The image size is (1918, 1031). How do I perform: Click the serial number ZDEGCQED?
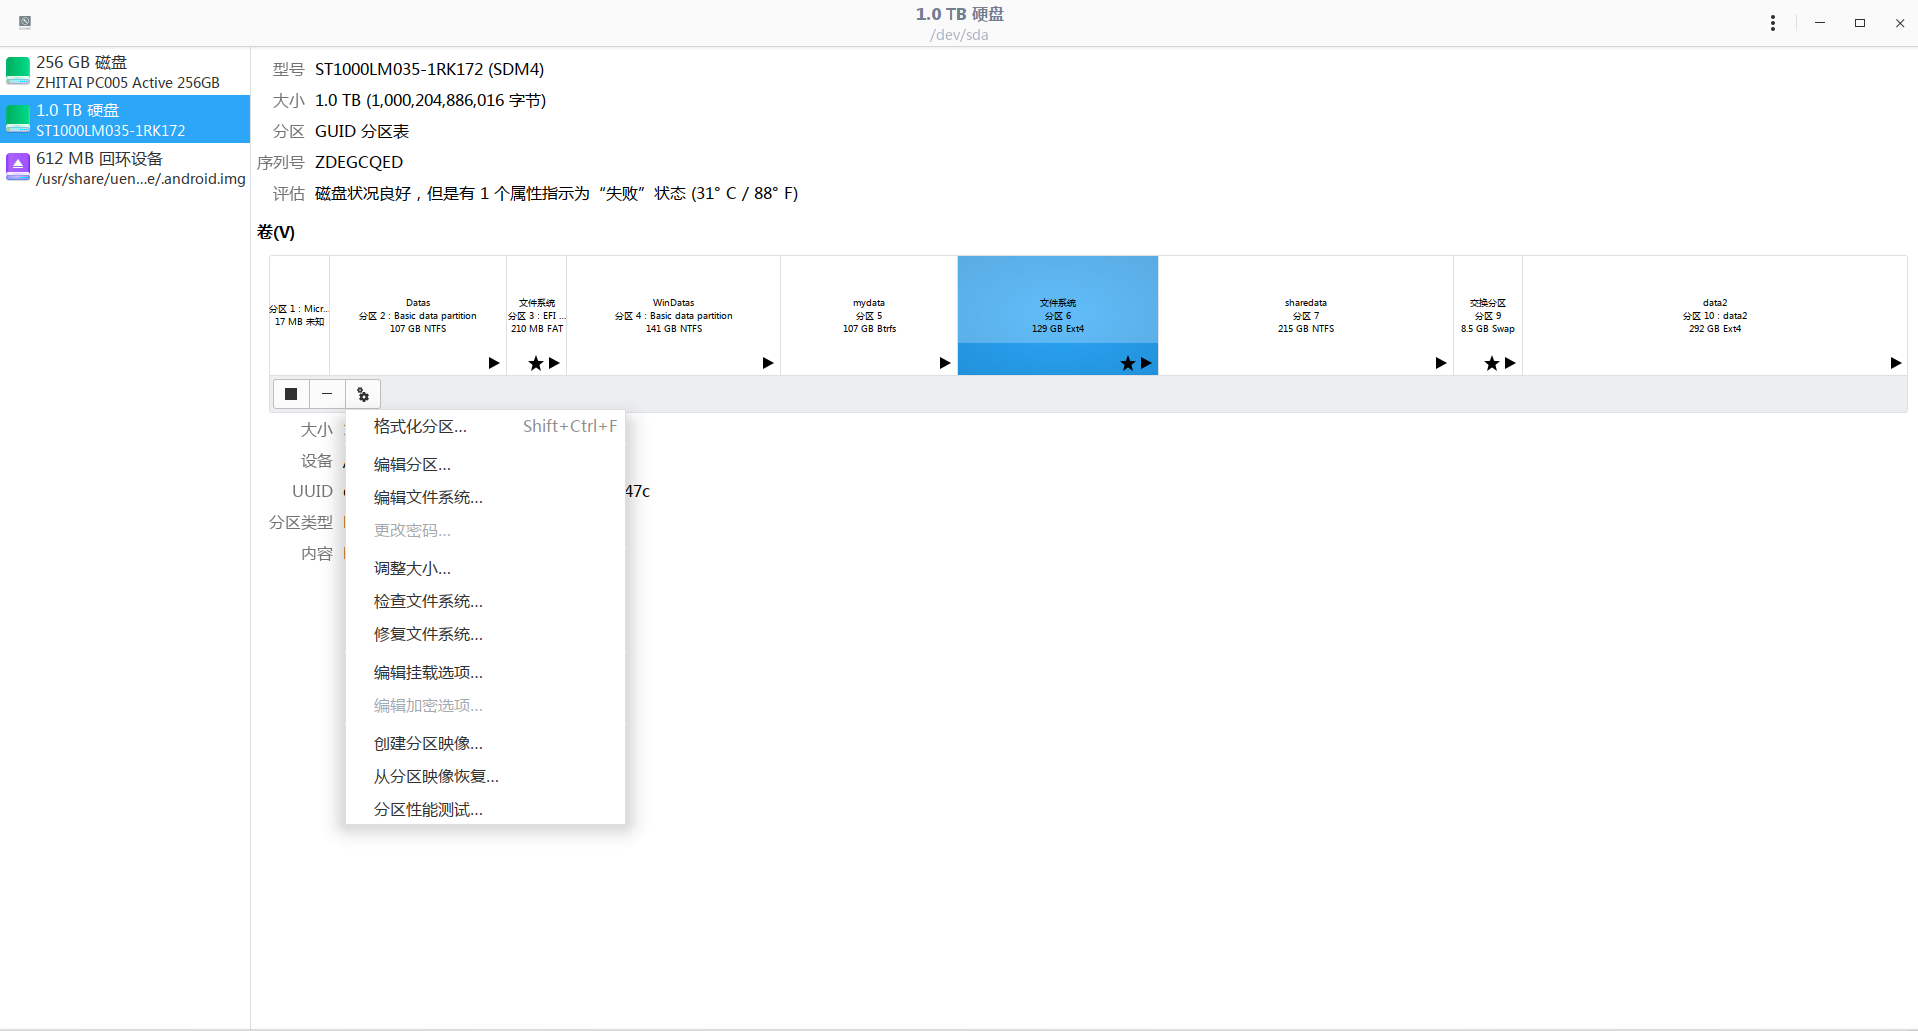(x=359, y=163)
